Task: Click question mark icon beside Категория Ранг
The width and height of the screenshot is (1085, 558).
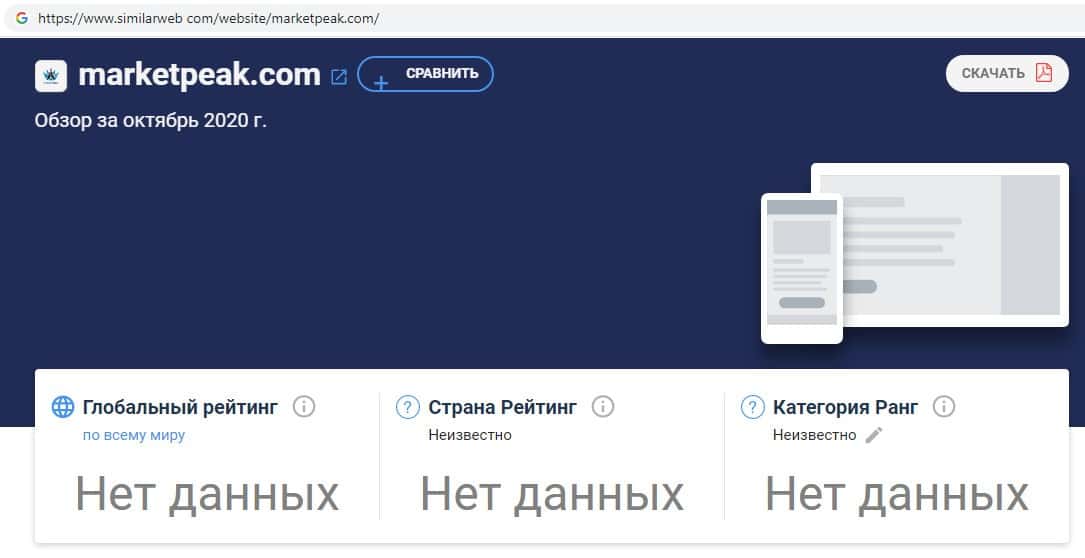Action: point(752,407)
